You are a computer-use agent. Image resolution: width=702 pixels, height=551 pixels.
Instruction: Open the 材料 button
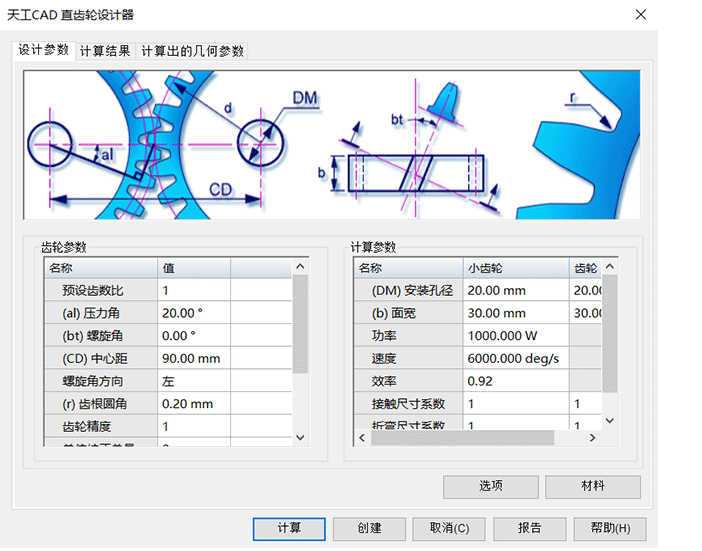tap(593, 487)
